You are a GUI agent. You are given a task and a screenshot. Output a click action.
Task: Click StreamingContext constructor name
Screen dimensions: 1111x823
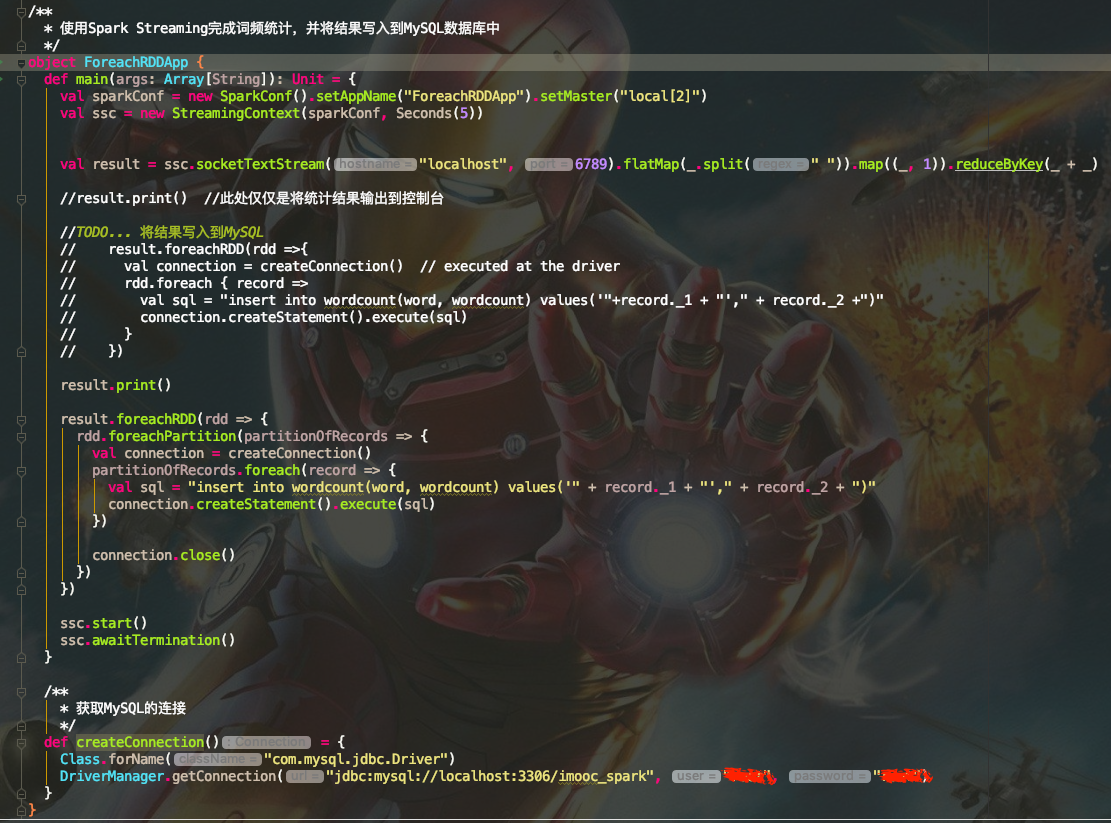click(236, 113)
